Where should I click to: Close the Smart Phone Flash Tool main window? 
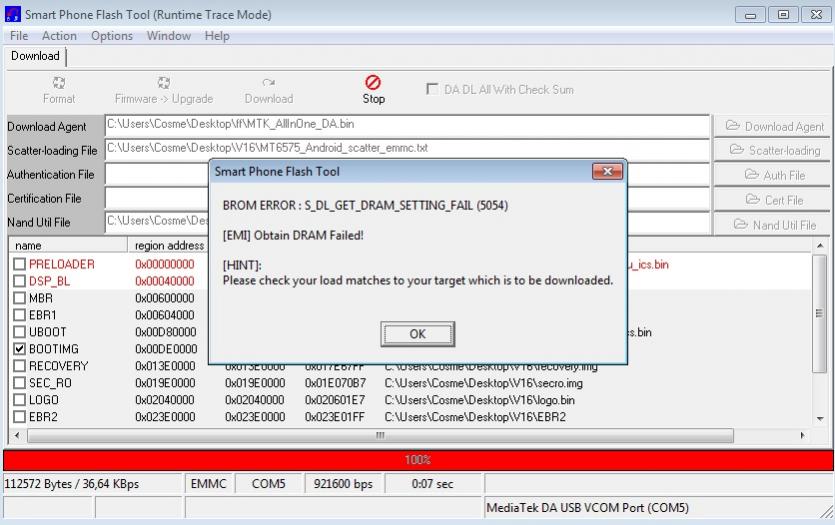pos(815,15)
